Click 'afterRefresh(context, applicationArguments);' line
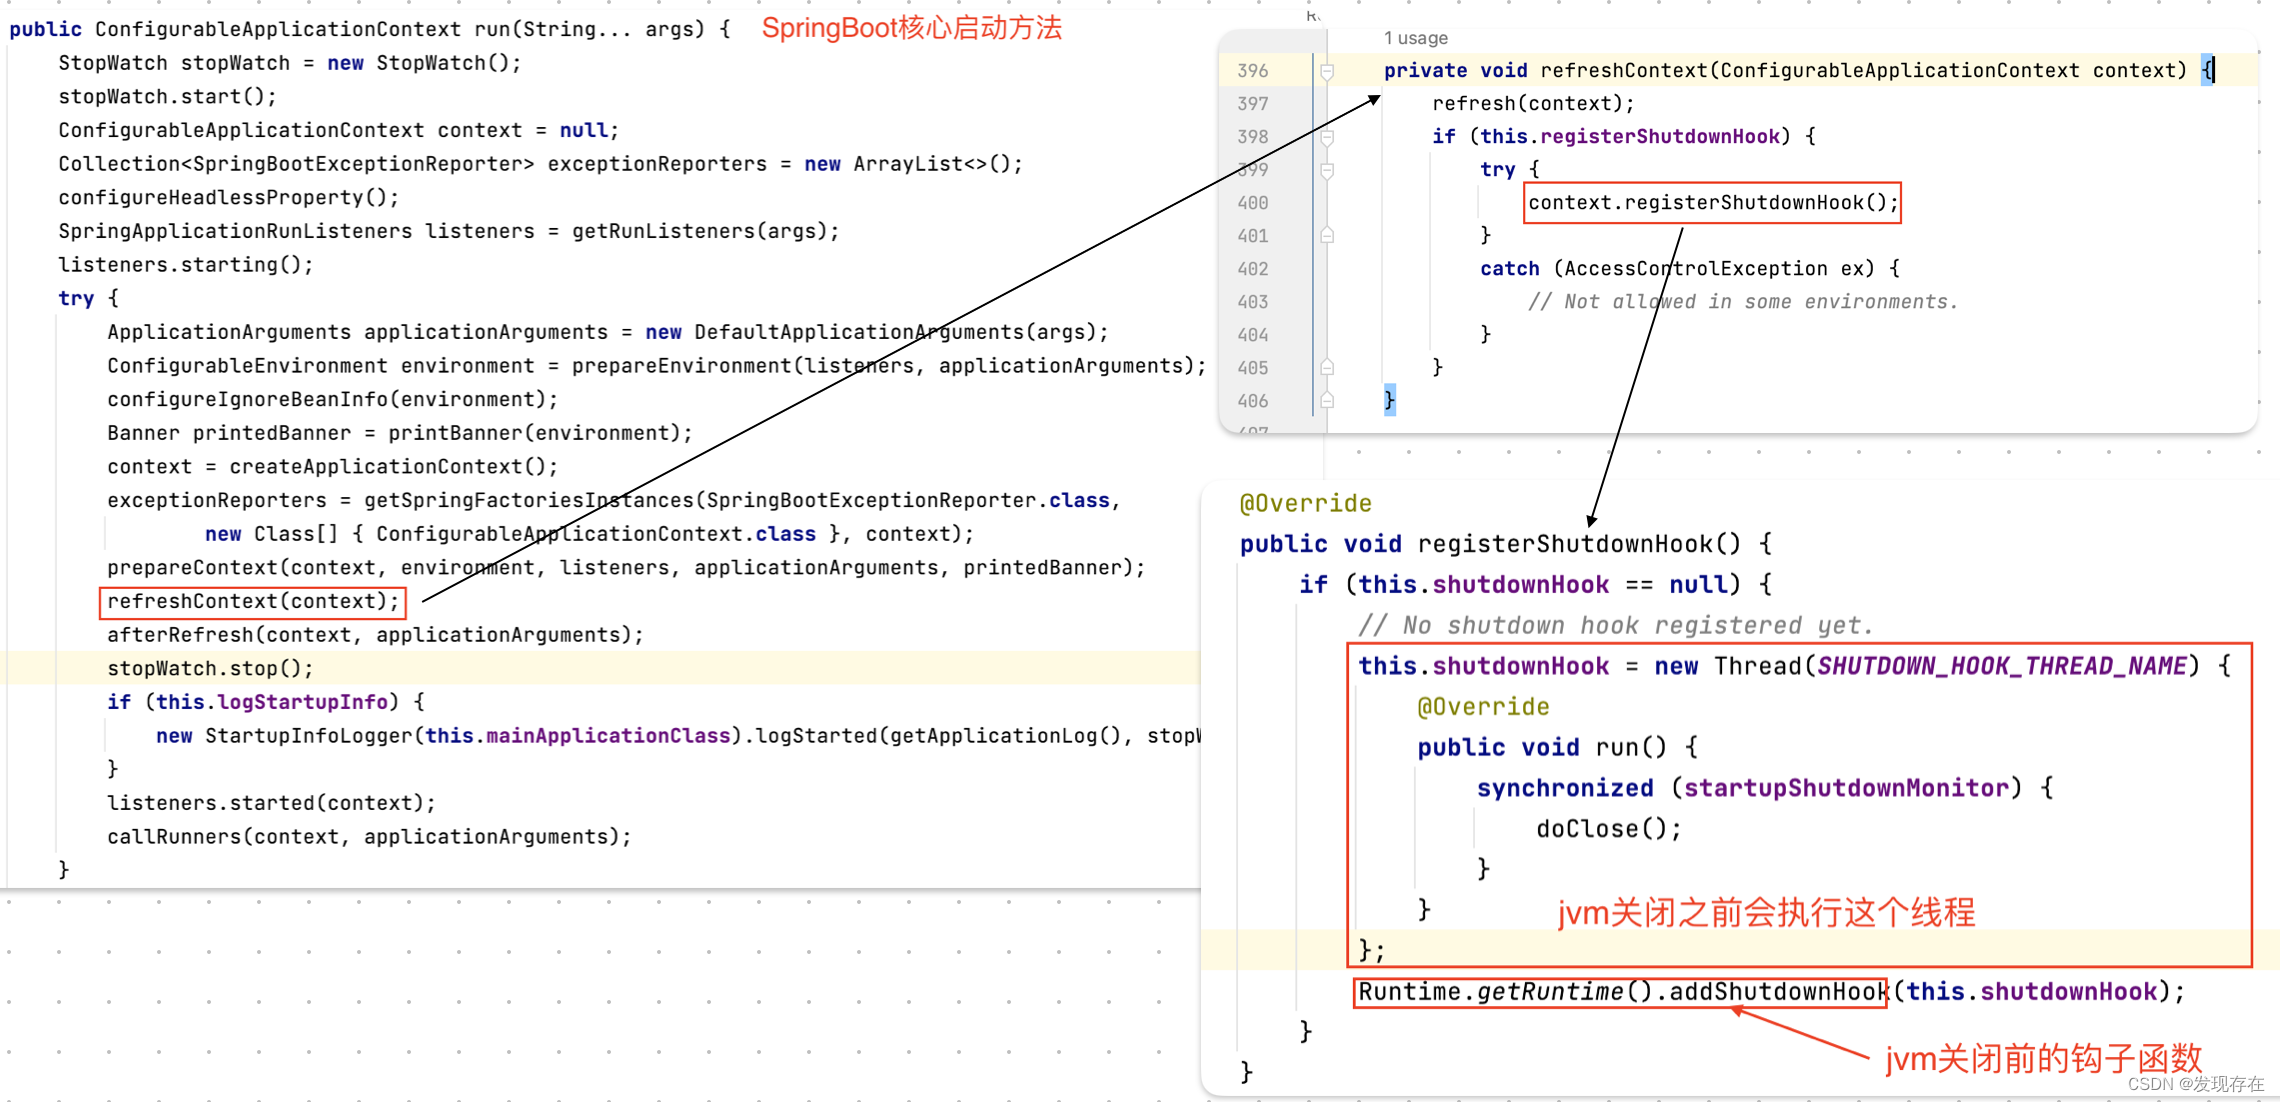The image size is (2280, 1102). (375, 635)
